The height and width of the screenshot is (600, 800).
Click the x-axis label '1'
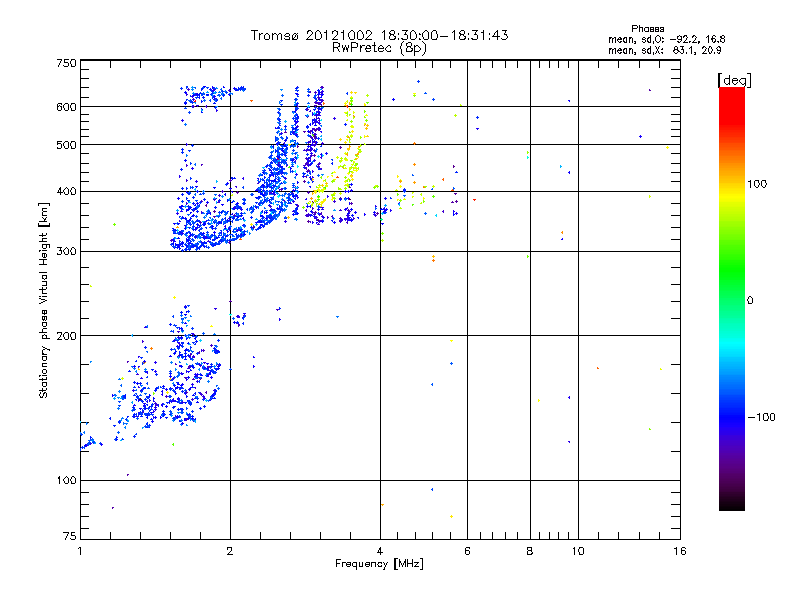80,551
